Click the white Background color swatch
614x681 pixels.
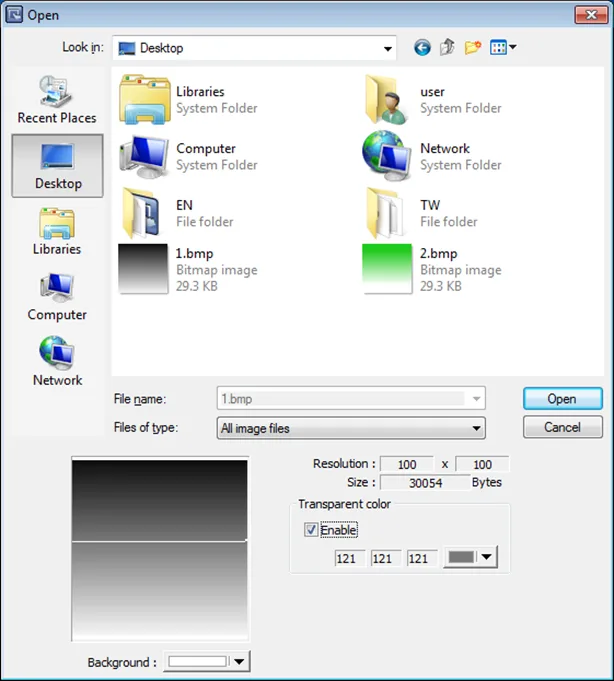coord(198,661)
